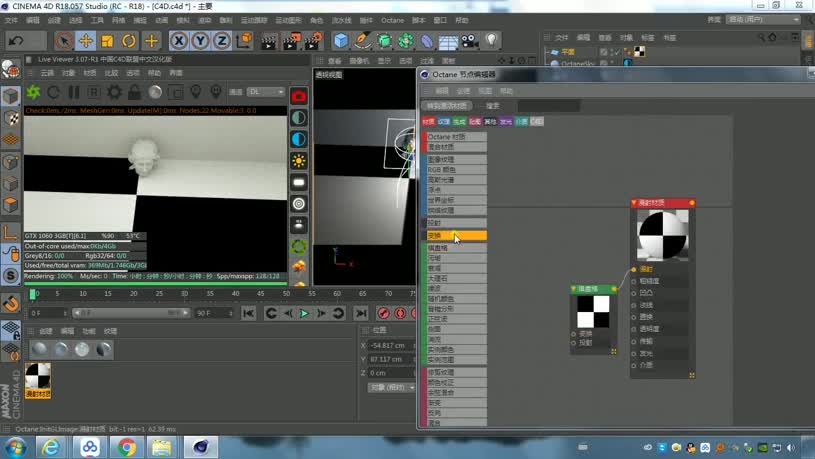The height and width of the screenshot is (459, 815).
Task: Click material node corner resize handle
Action: [692, 375]
